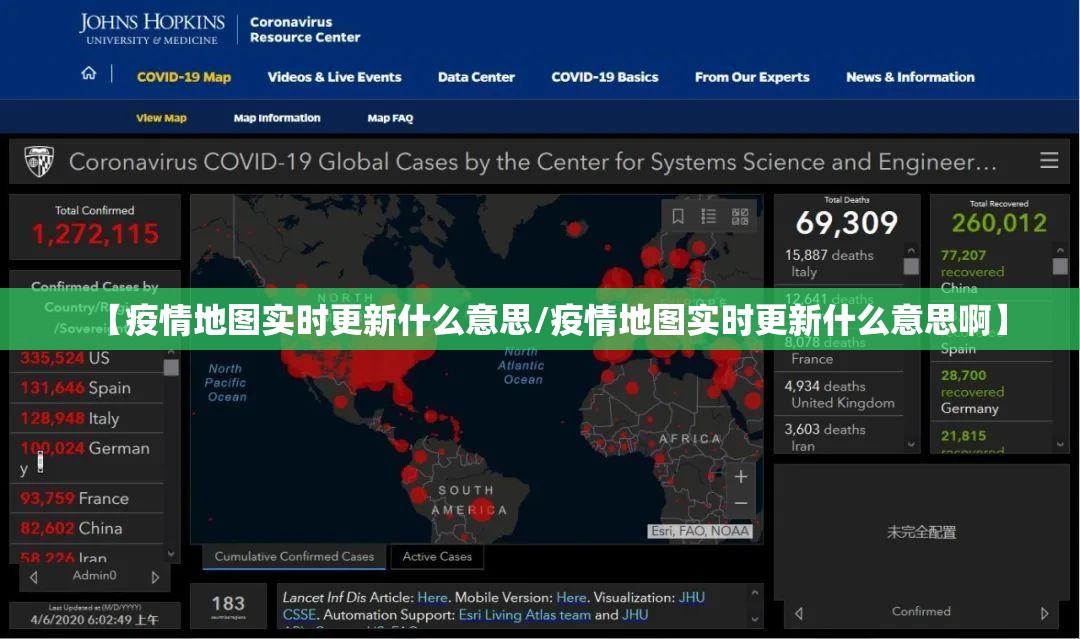Image resolution: width=1080 pixels, height=639 pixels.
Task: Open the home icon in the navigation bar
Action: click(x=89, y=73)
